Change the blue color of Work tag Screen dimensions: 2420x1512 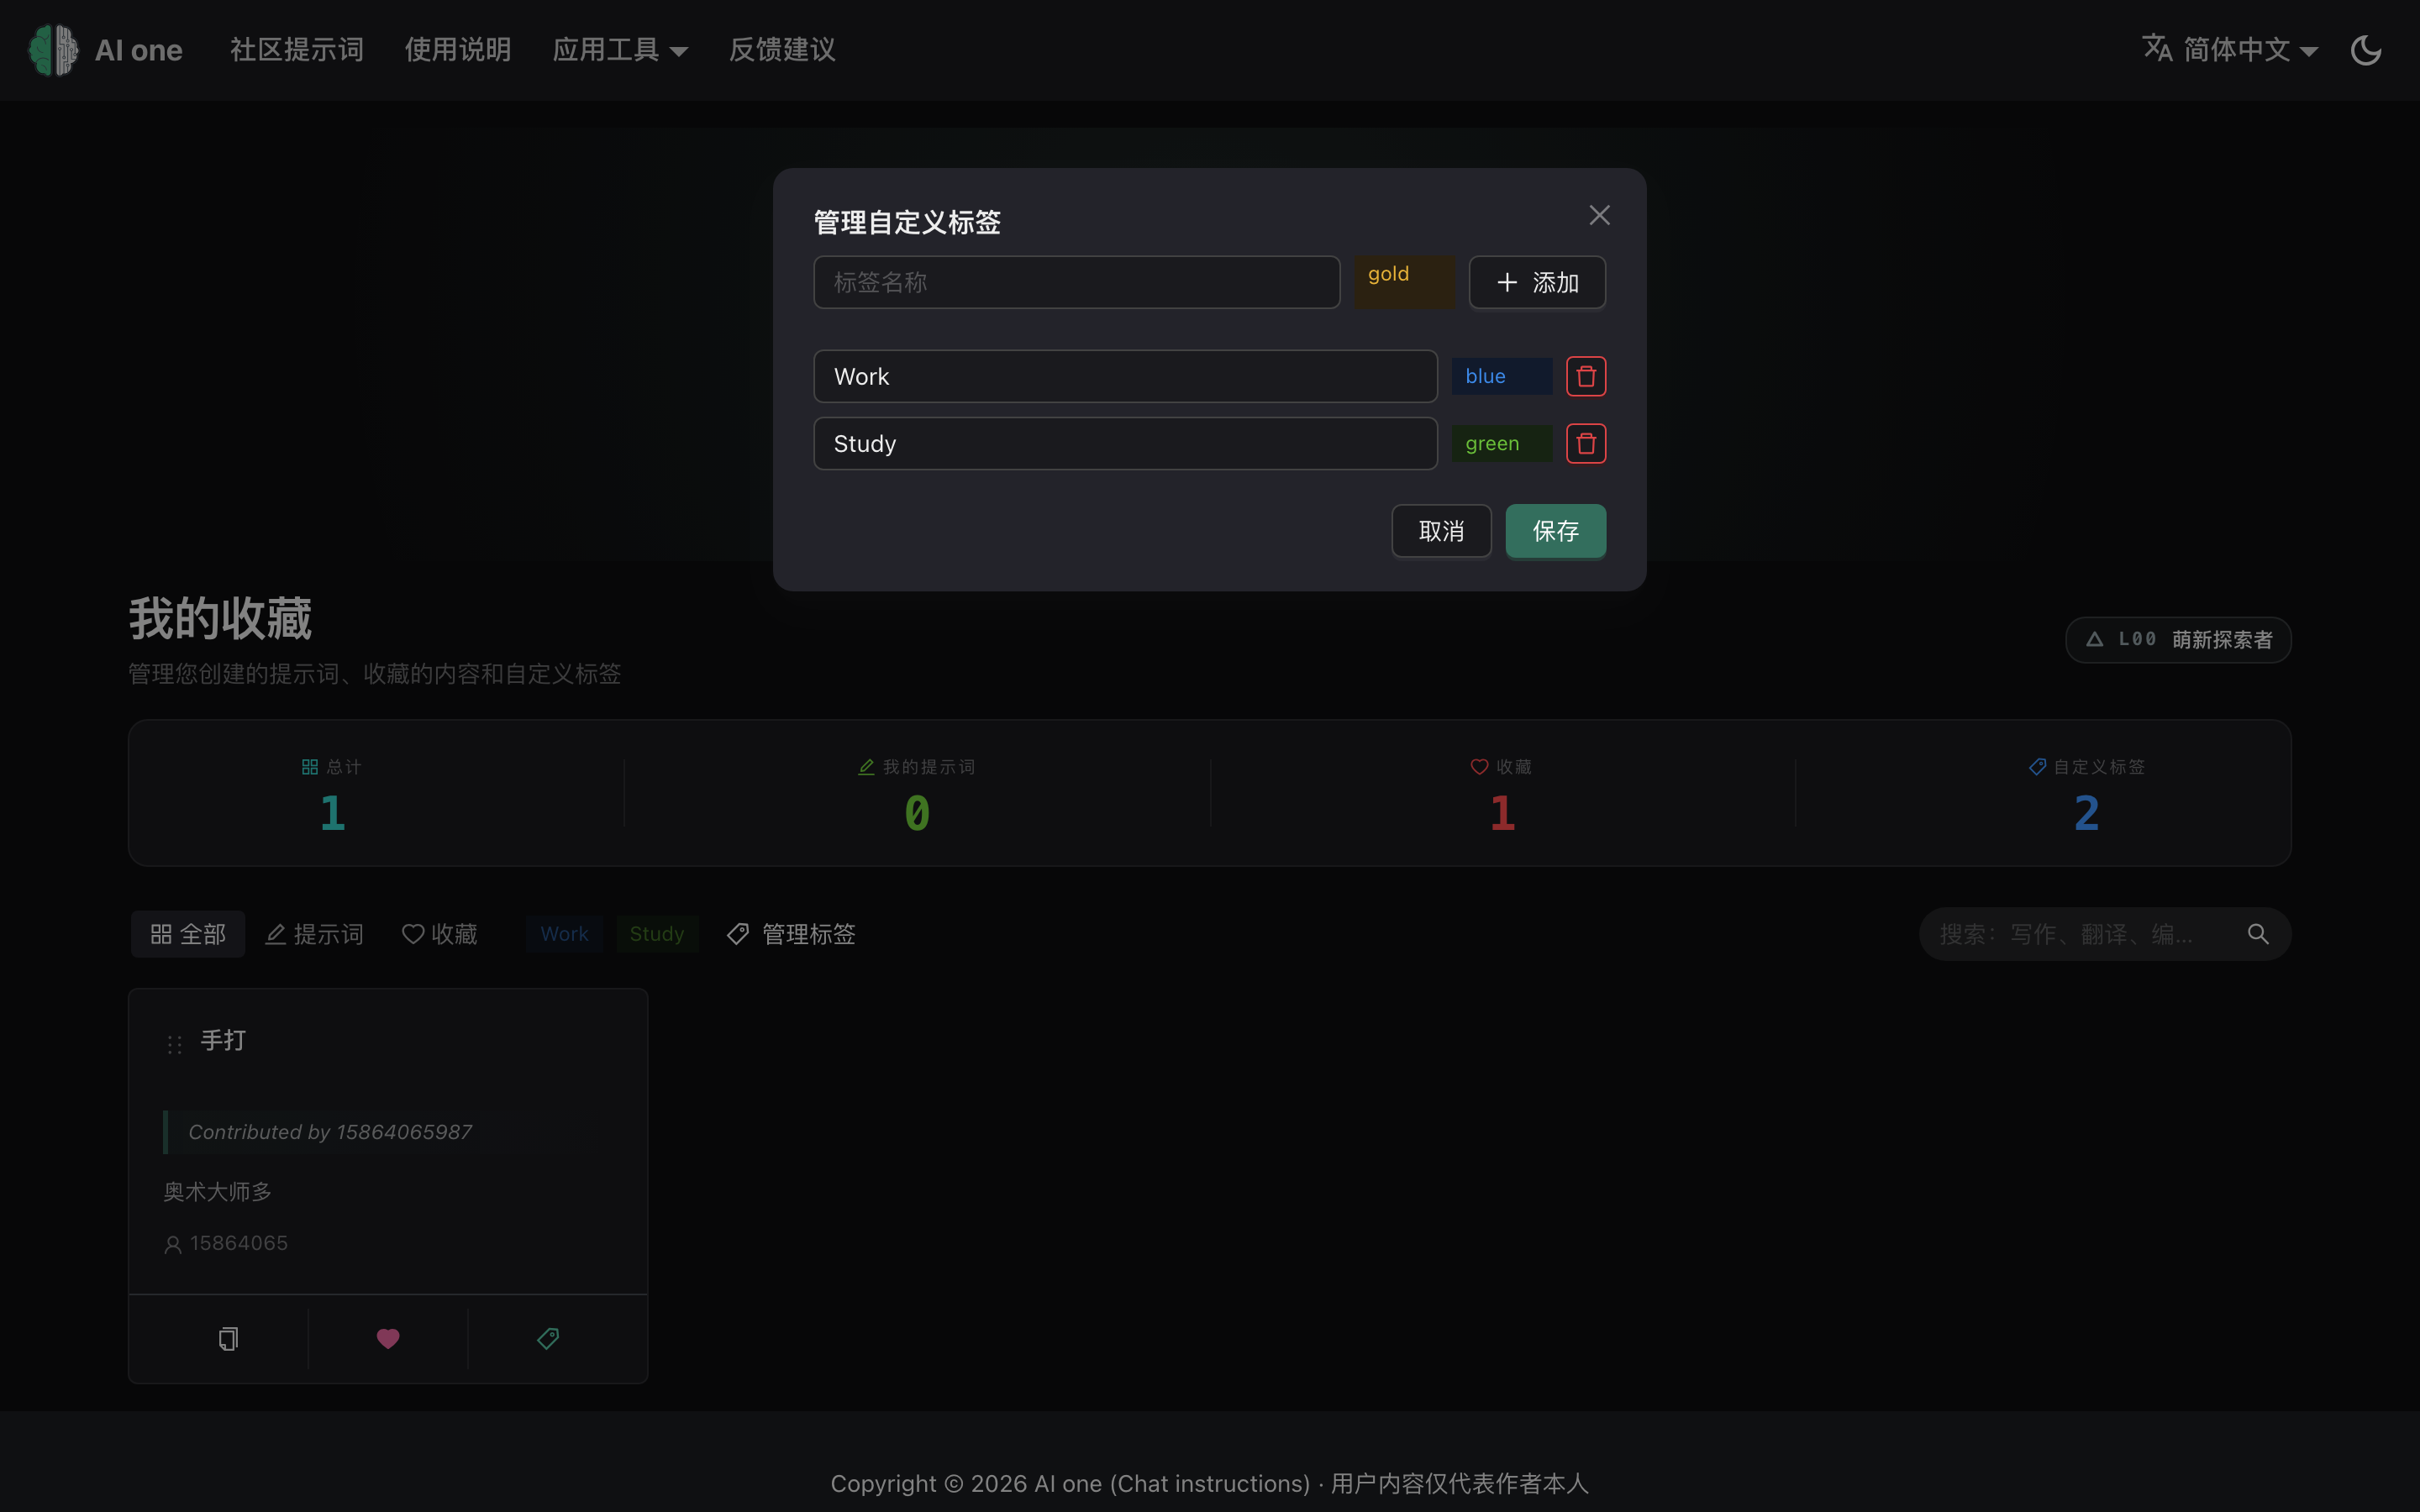[1501, 376]
